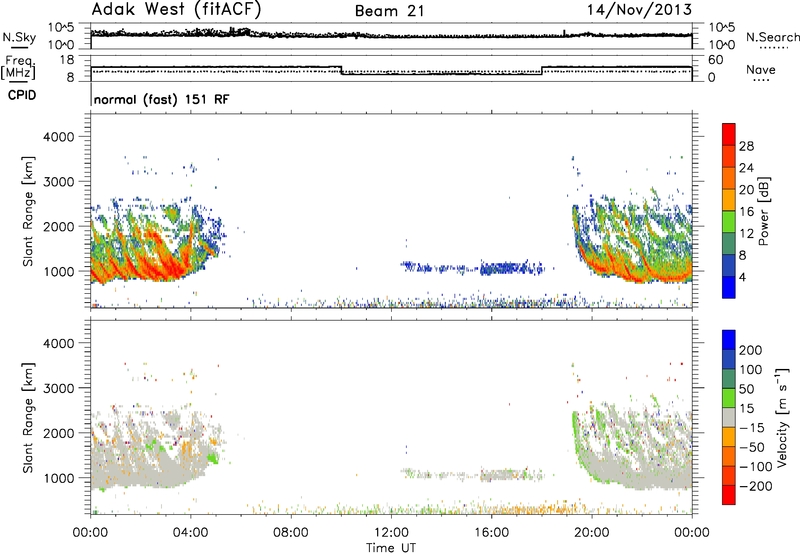Viewport: 800px width, 554px height.
Task: Click '60' on the Nave axis
Action: click(x=715, y=60)
